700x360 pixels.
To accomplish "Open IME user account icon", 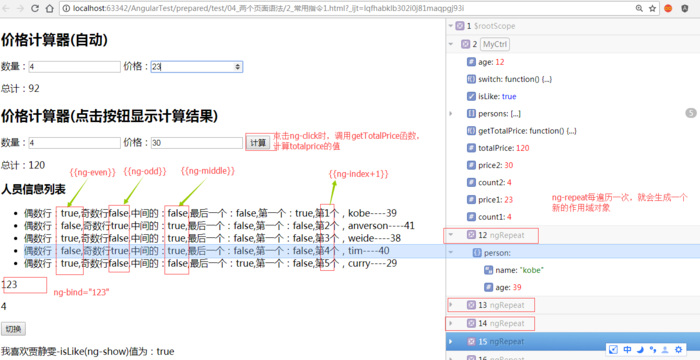I will [x=666, y=349].
